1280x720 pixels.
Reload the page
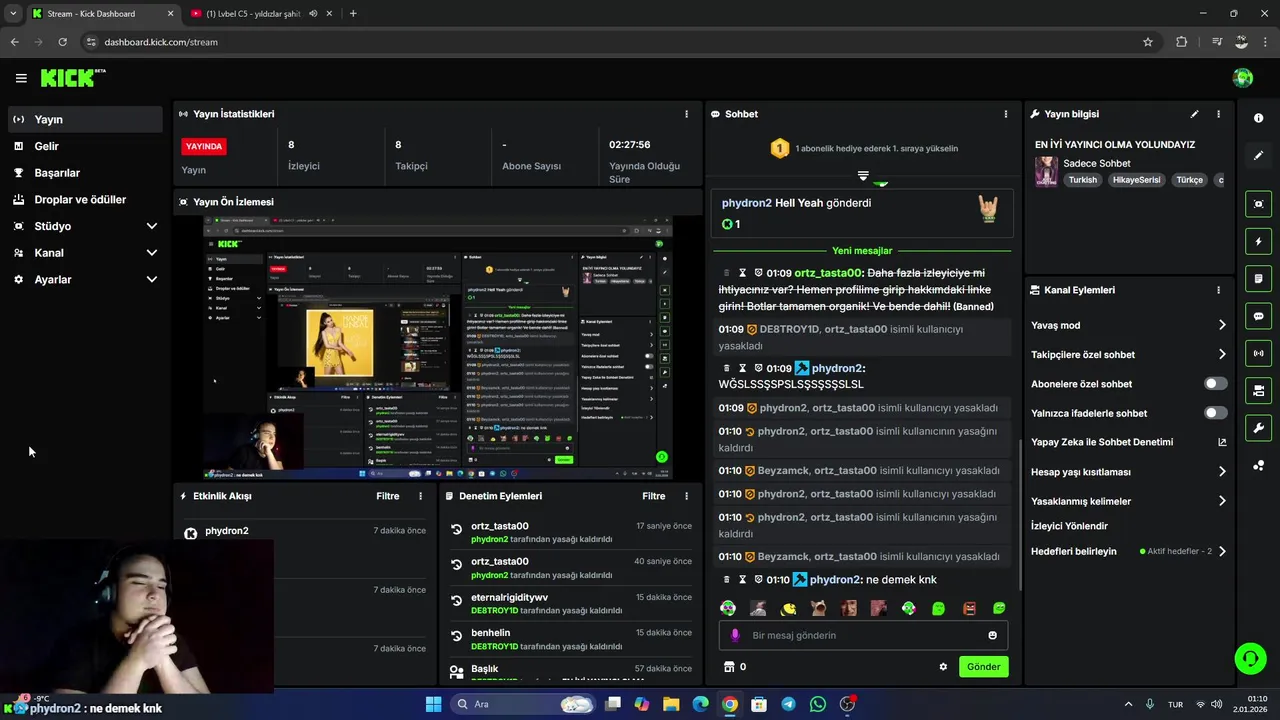coord(62,42)
